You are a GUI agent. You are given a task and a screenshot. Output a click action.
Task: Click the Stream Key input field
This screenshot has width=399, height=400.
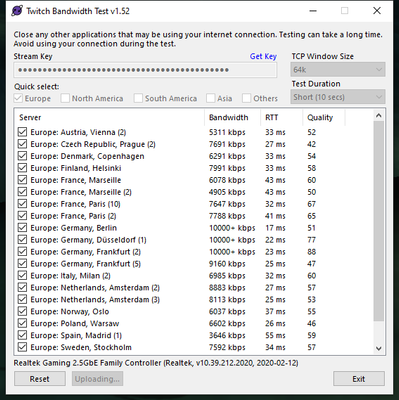click(145, 70)
